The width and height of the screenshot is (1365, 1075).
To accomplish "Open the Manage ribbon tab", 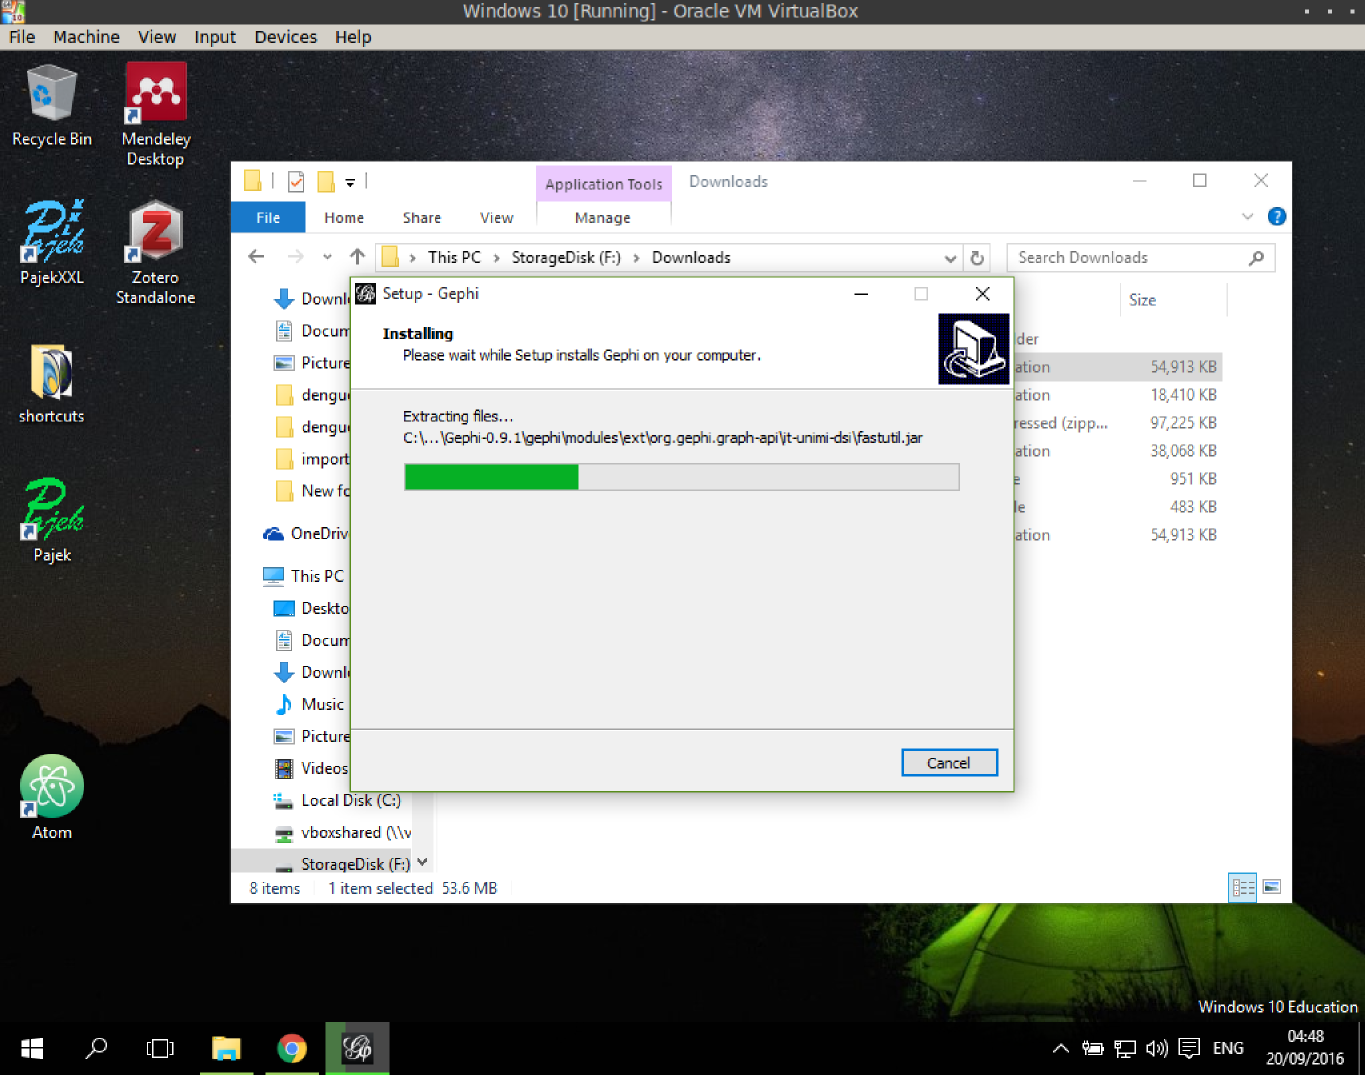I will point(603,218).
